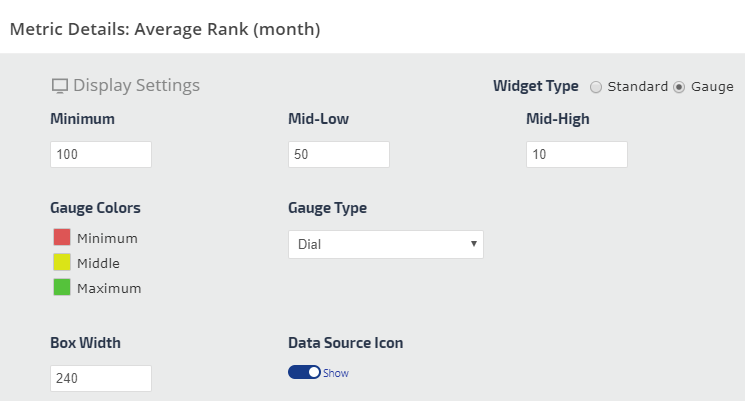Click the Metric Details title header
Viewport: 745px width, 401px height.
pyautogui.click(x=165, y=29)
